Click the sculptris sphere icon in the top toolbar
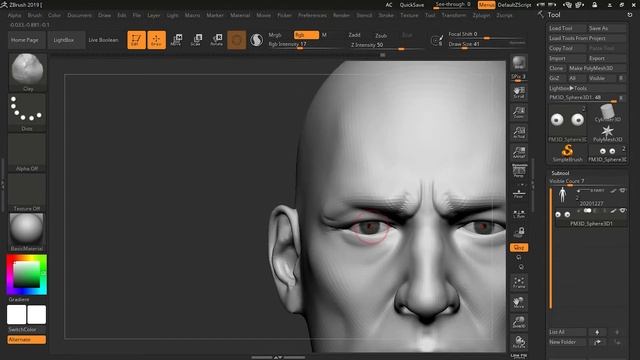640x360 pixels. pyautogui.click(x=256, y=40)
